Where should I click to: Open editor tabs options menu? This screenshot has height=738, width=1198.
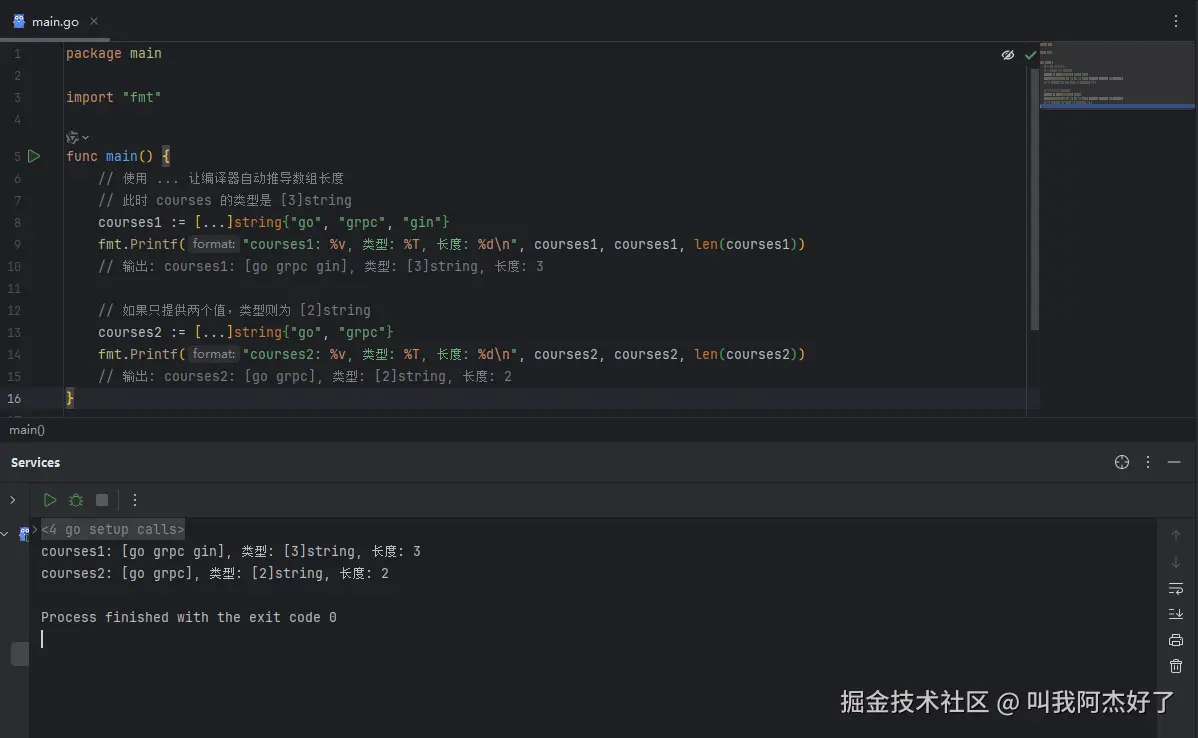point(1175,21)
